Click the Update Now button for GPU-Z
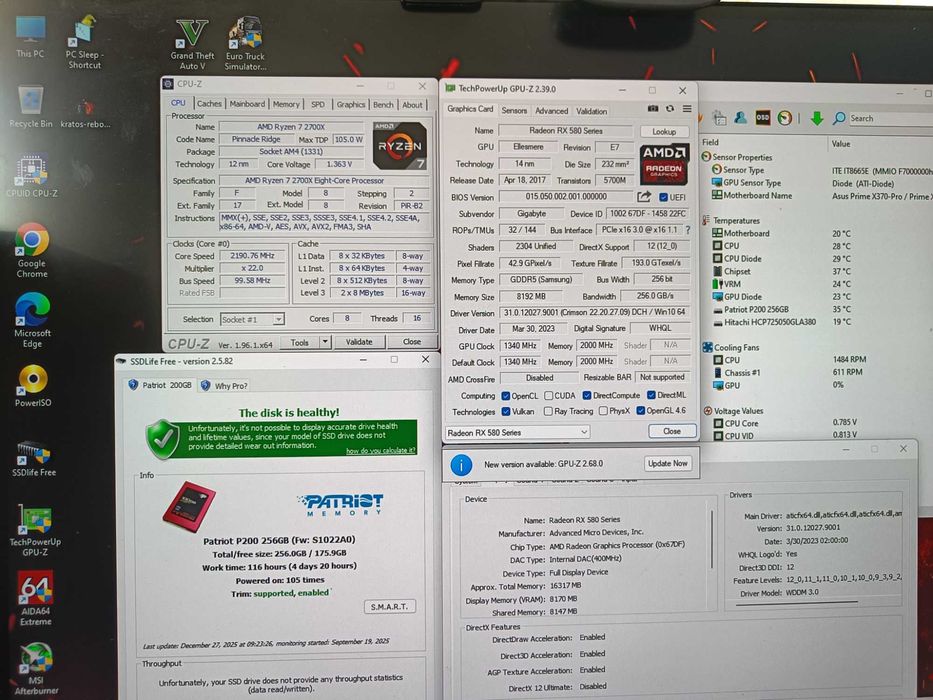This screenshot has width=933, height=700. pos(668,463)
